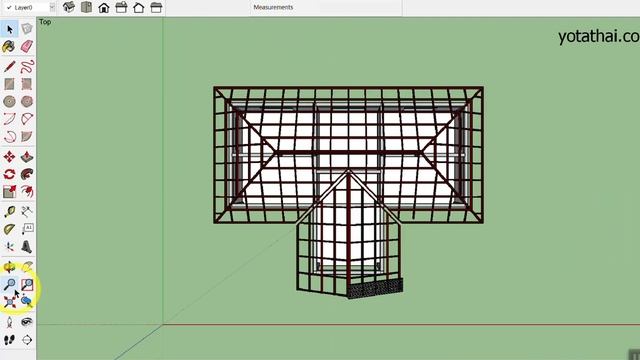
Task: Switch to Front view
Action: (x=104, y=7)
